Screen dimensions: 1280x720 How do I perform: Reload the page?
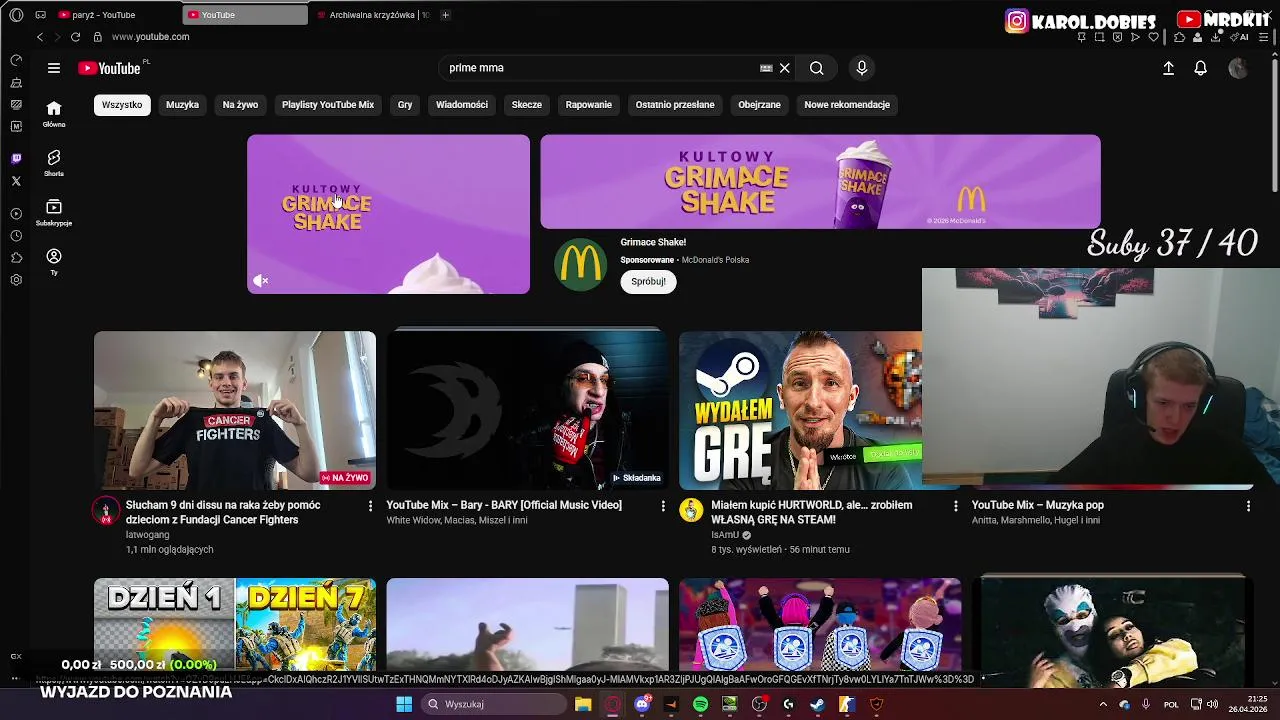click(75, 37)
